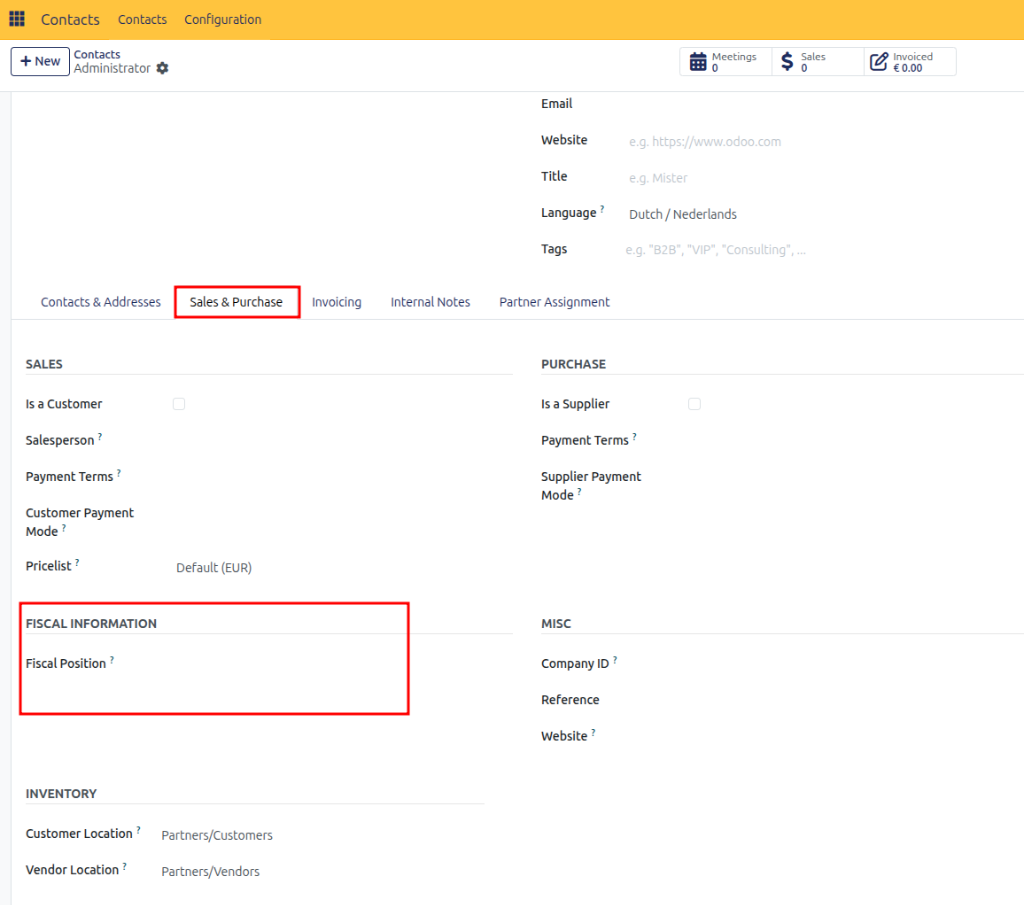The width and height of the screenshot is (1024, 905).
Task: Show help tooltip for Customer Payment Mode
Action: click(x=64, y=528)
